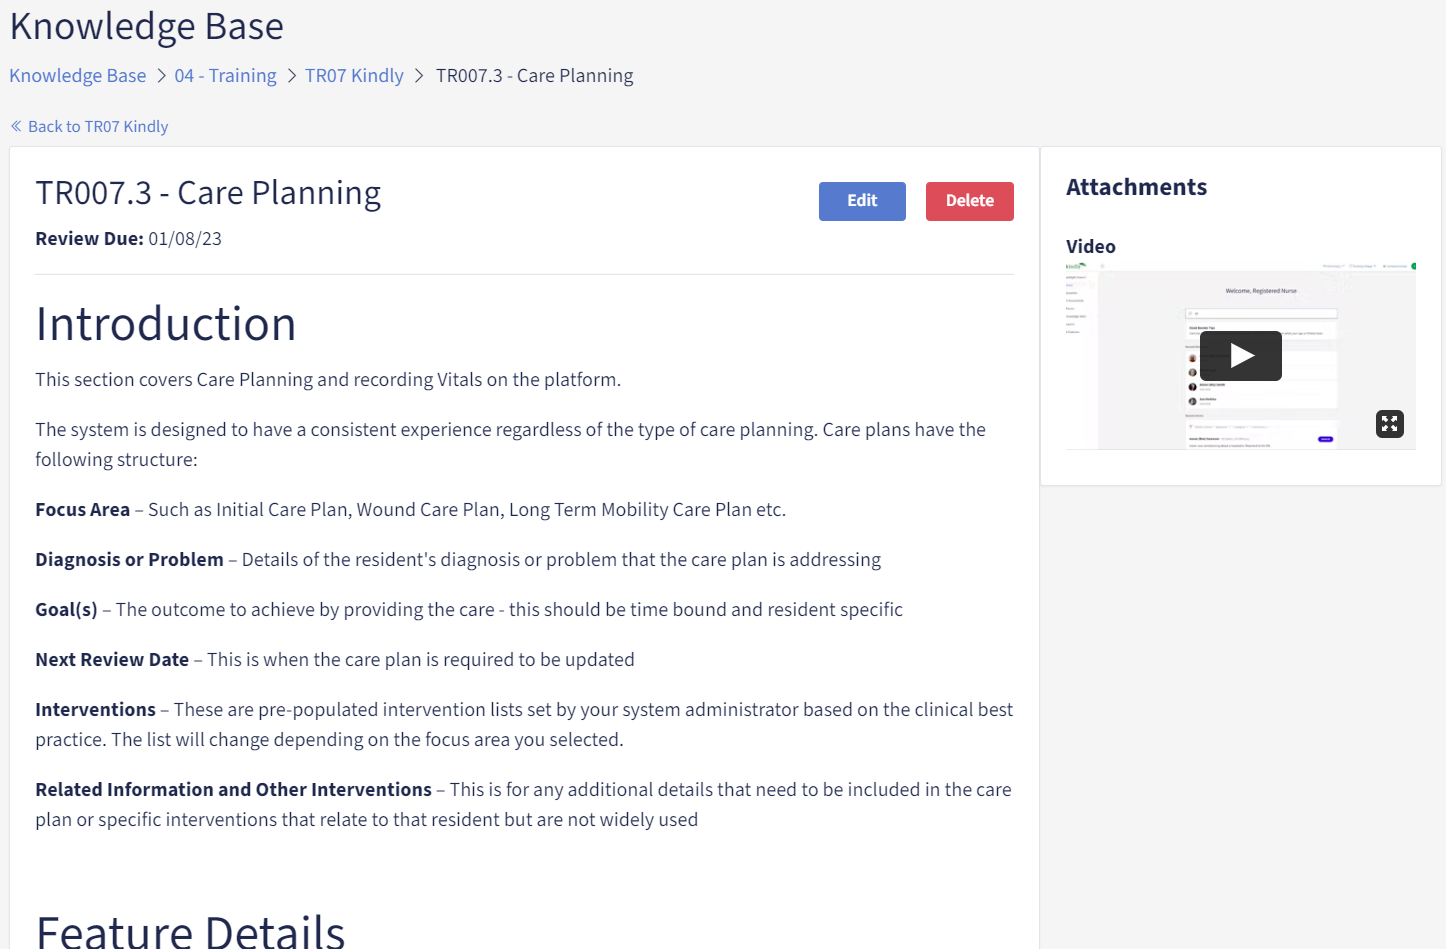1446x949 pixels.
Task: Go back to TR07 Kindly
Action: (89, 127)
